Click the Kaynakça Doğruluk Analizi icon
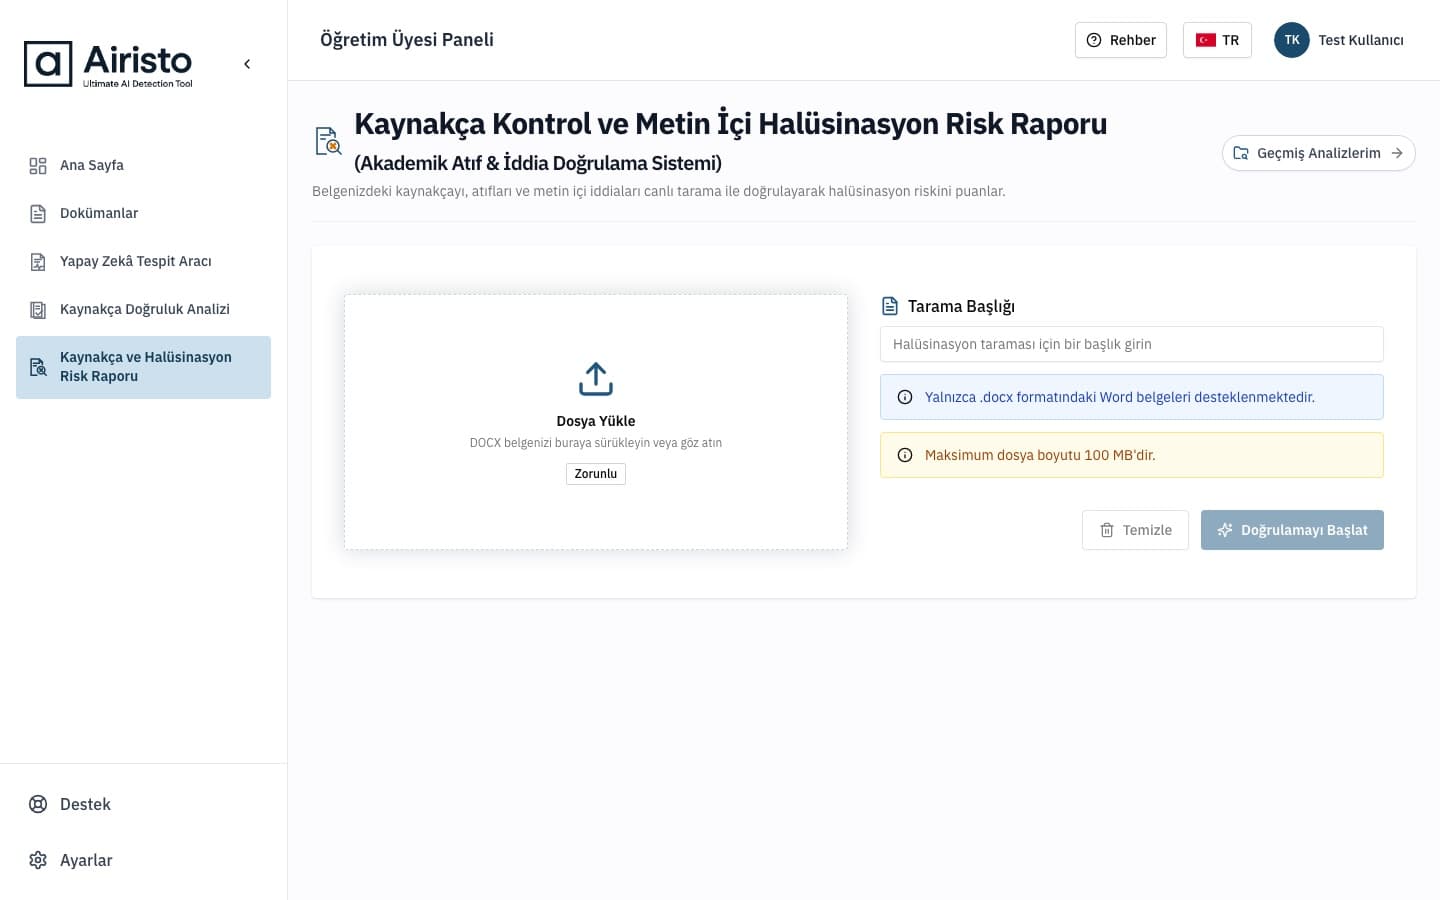 [38, 310]
